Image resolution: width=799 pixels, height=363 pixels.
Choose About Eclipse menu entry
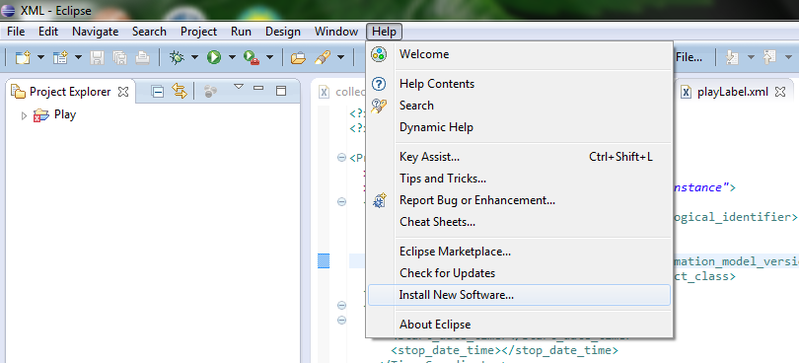pyautogui.click(x=519, y=324)
